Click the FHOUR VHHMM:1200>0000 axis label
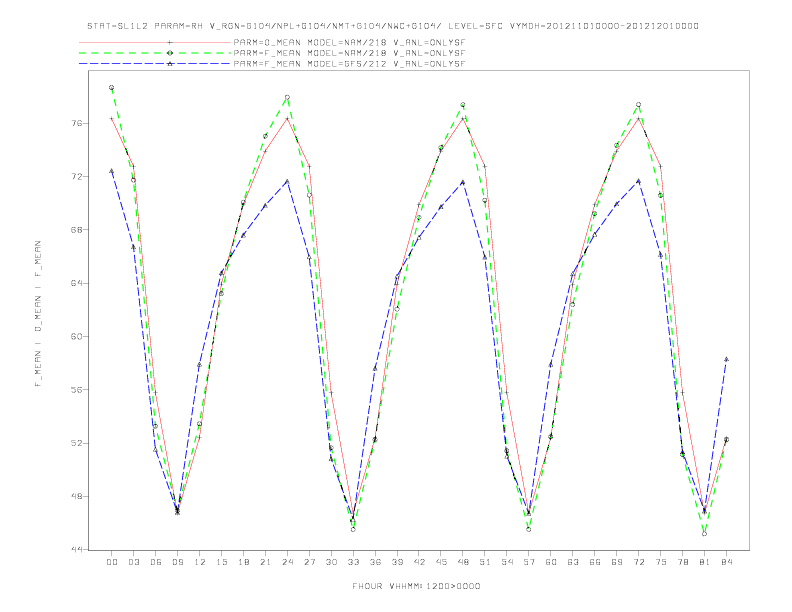This screenshot has height=612, width=792. [416, 586]
